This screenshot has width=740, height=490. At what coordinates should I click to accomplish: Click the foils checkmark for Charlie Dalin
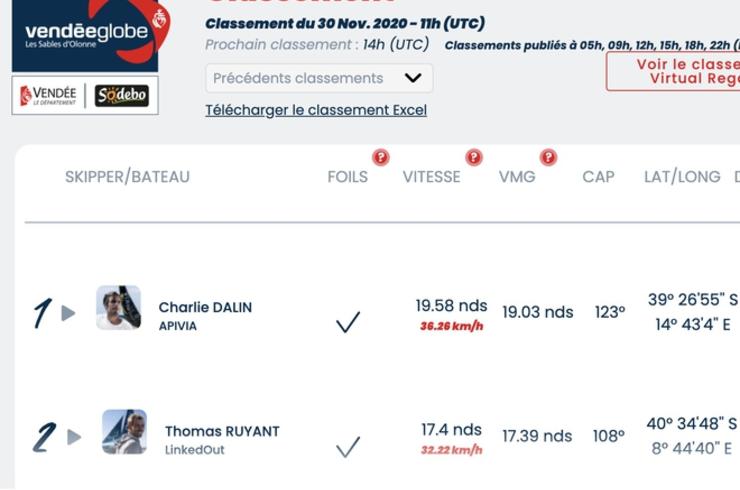tap(348, 322)
